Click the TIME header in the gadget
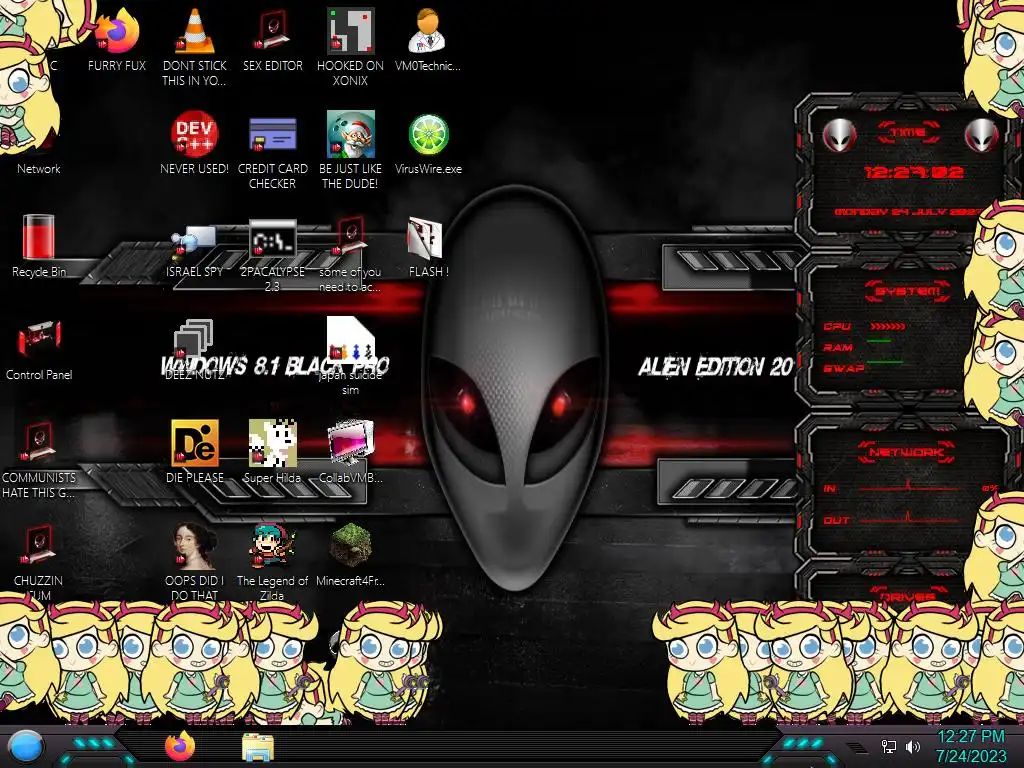1024x768 pixels. pos(908,132)
